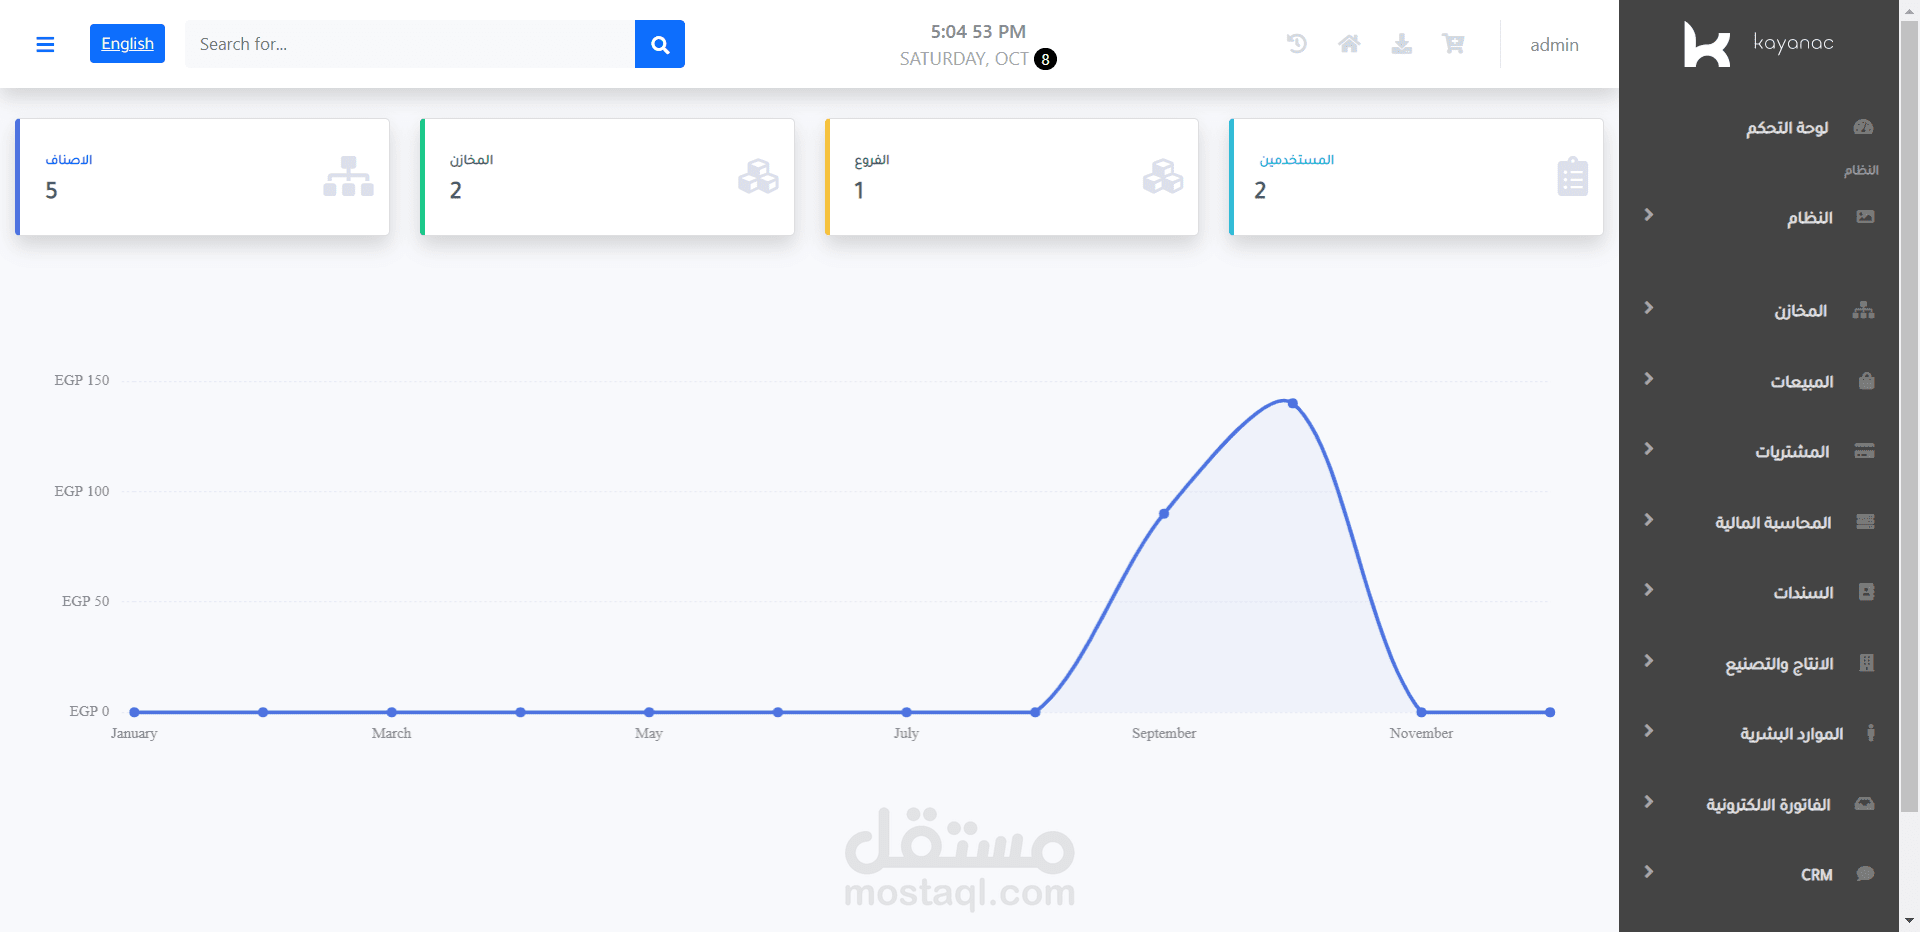Switch language with English button

(x=127, y=44)
